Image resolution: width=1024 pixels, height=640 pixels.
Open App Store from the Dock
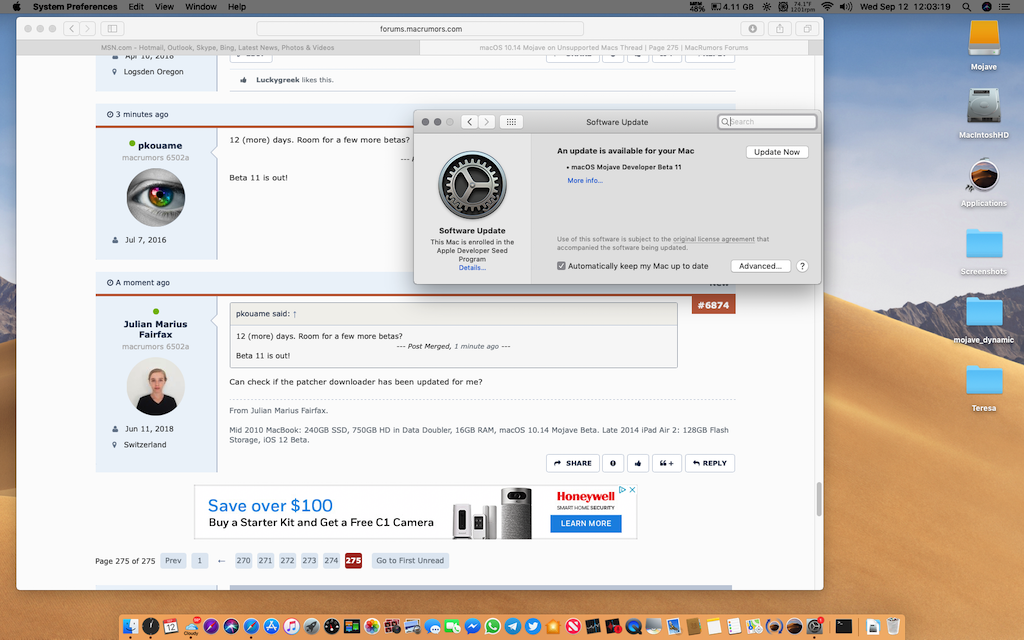pyautogui.click(x=271, y=626)
